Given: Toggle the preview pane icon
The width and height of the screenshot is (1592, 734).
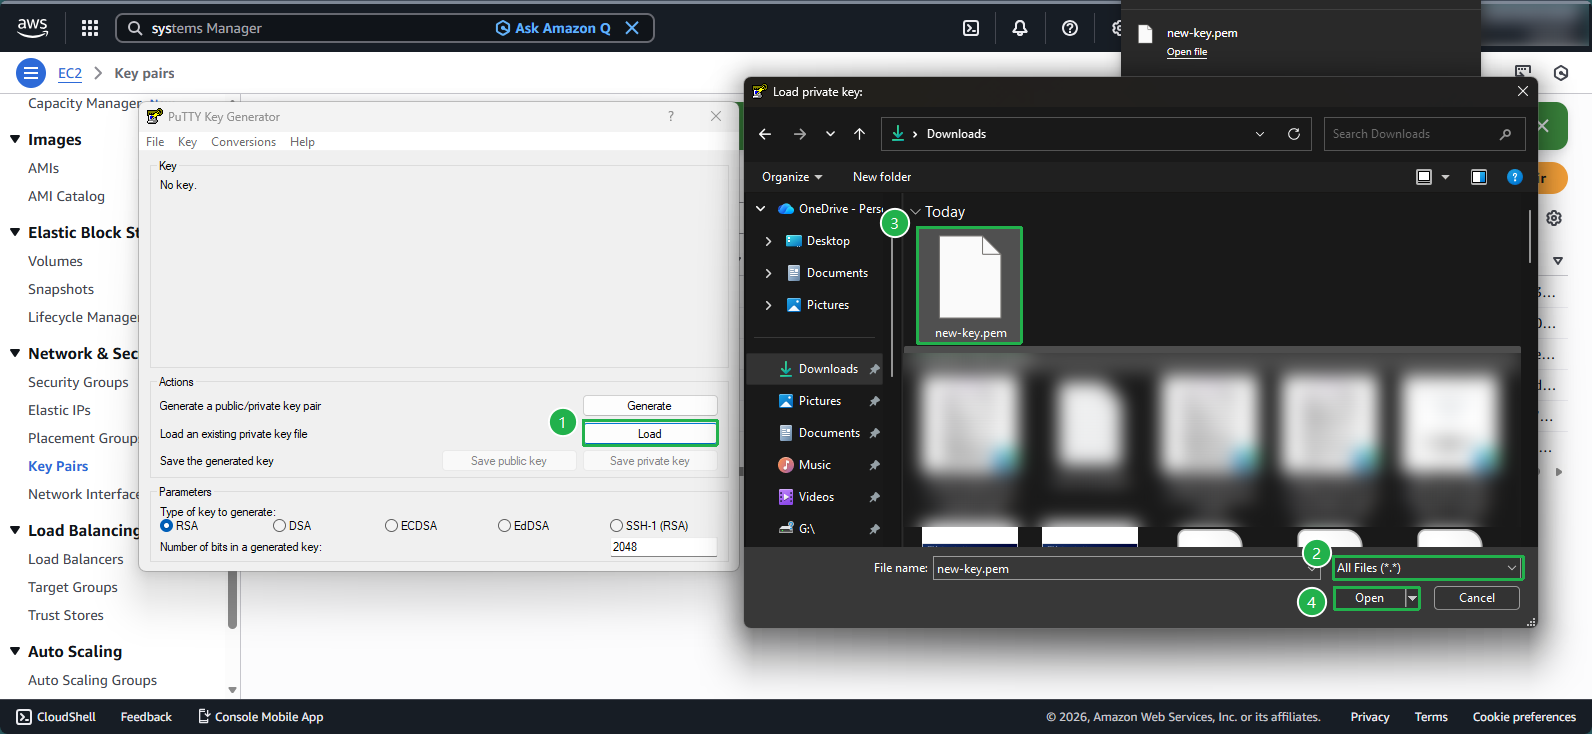Looking at the screenshot, I should [x=1479, y=177].
